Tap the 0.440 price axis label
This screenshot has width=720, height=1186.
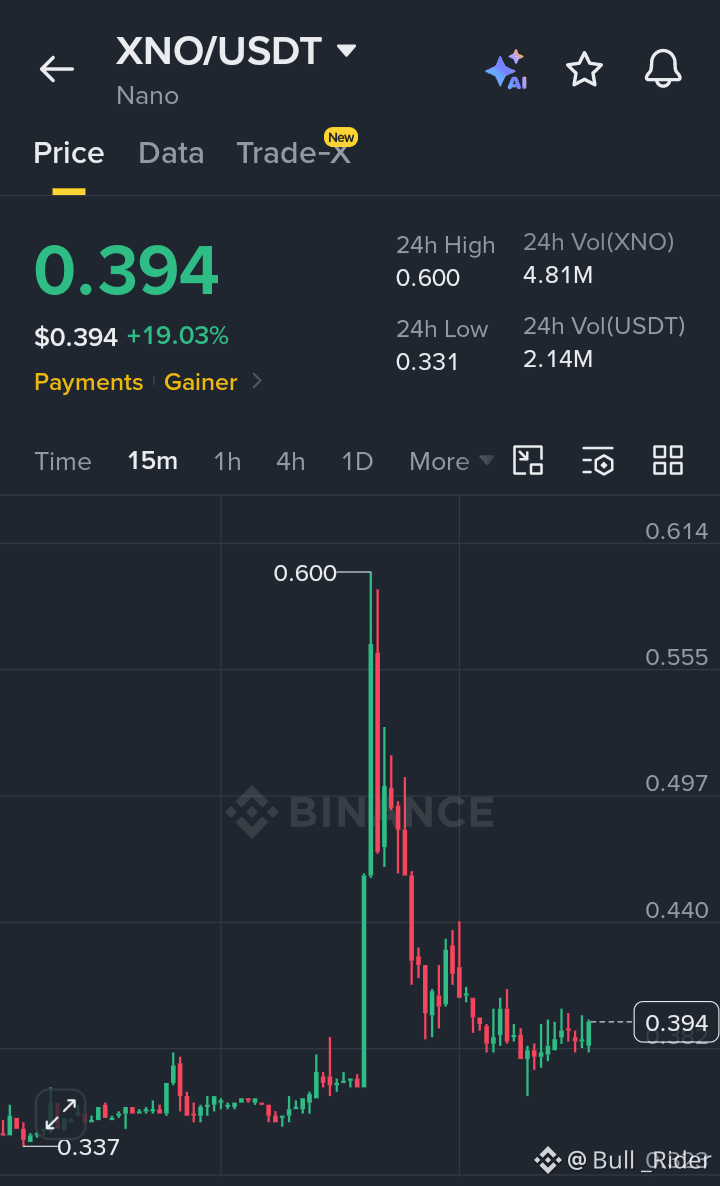pyautogui.click(x=677, y=910)
